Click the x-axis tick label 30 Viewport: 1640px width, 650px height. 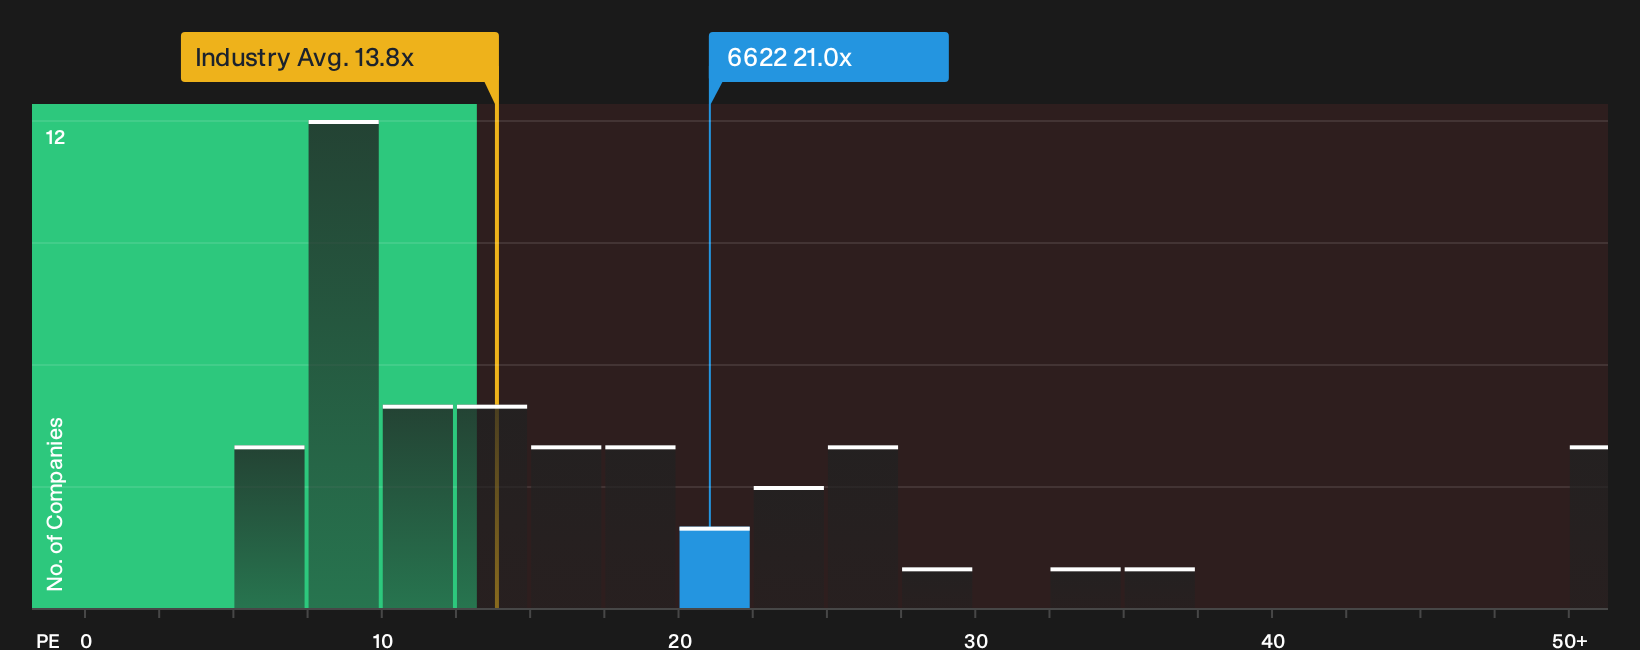(976, 641)
